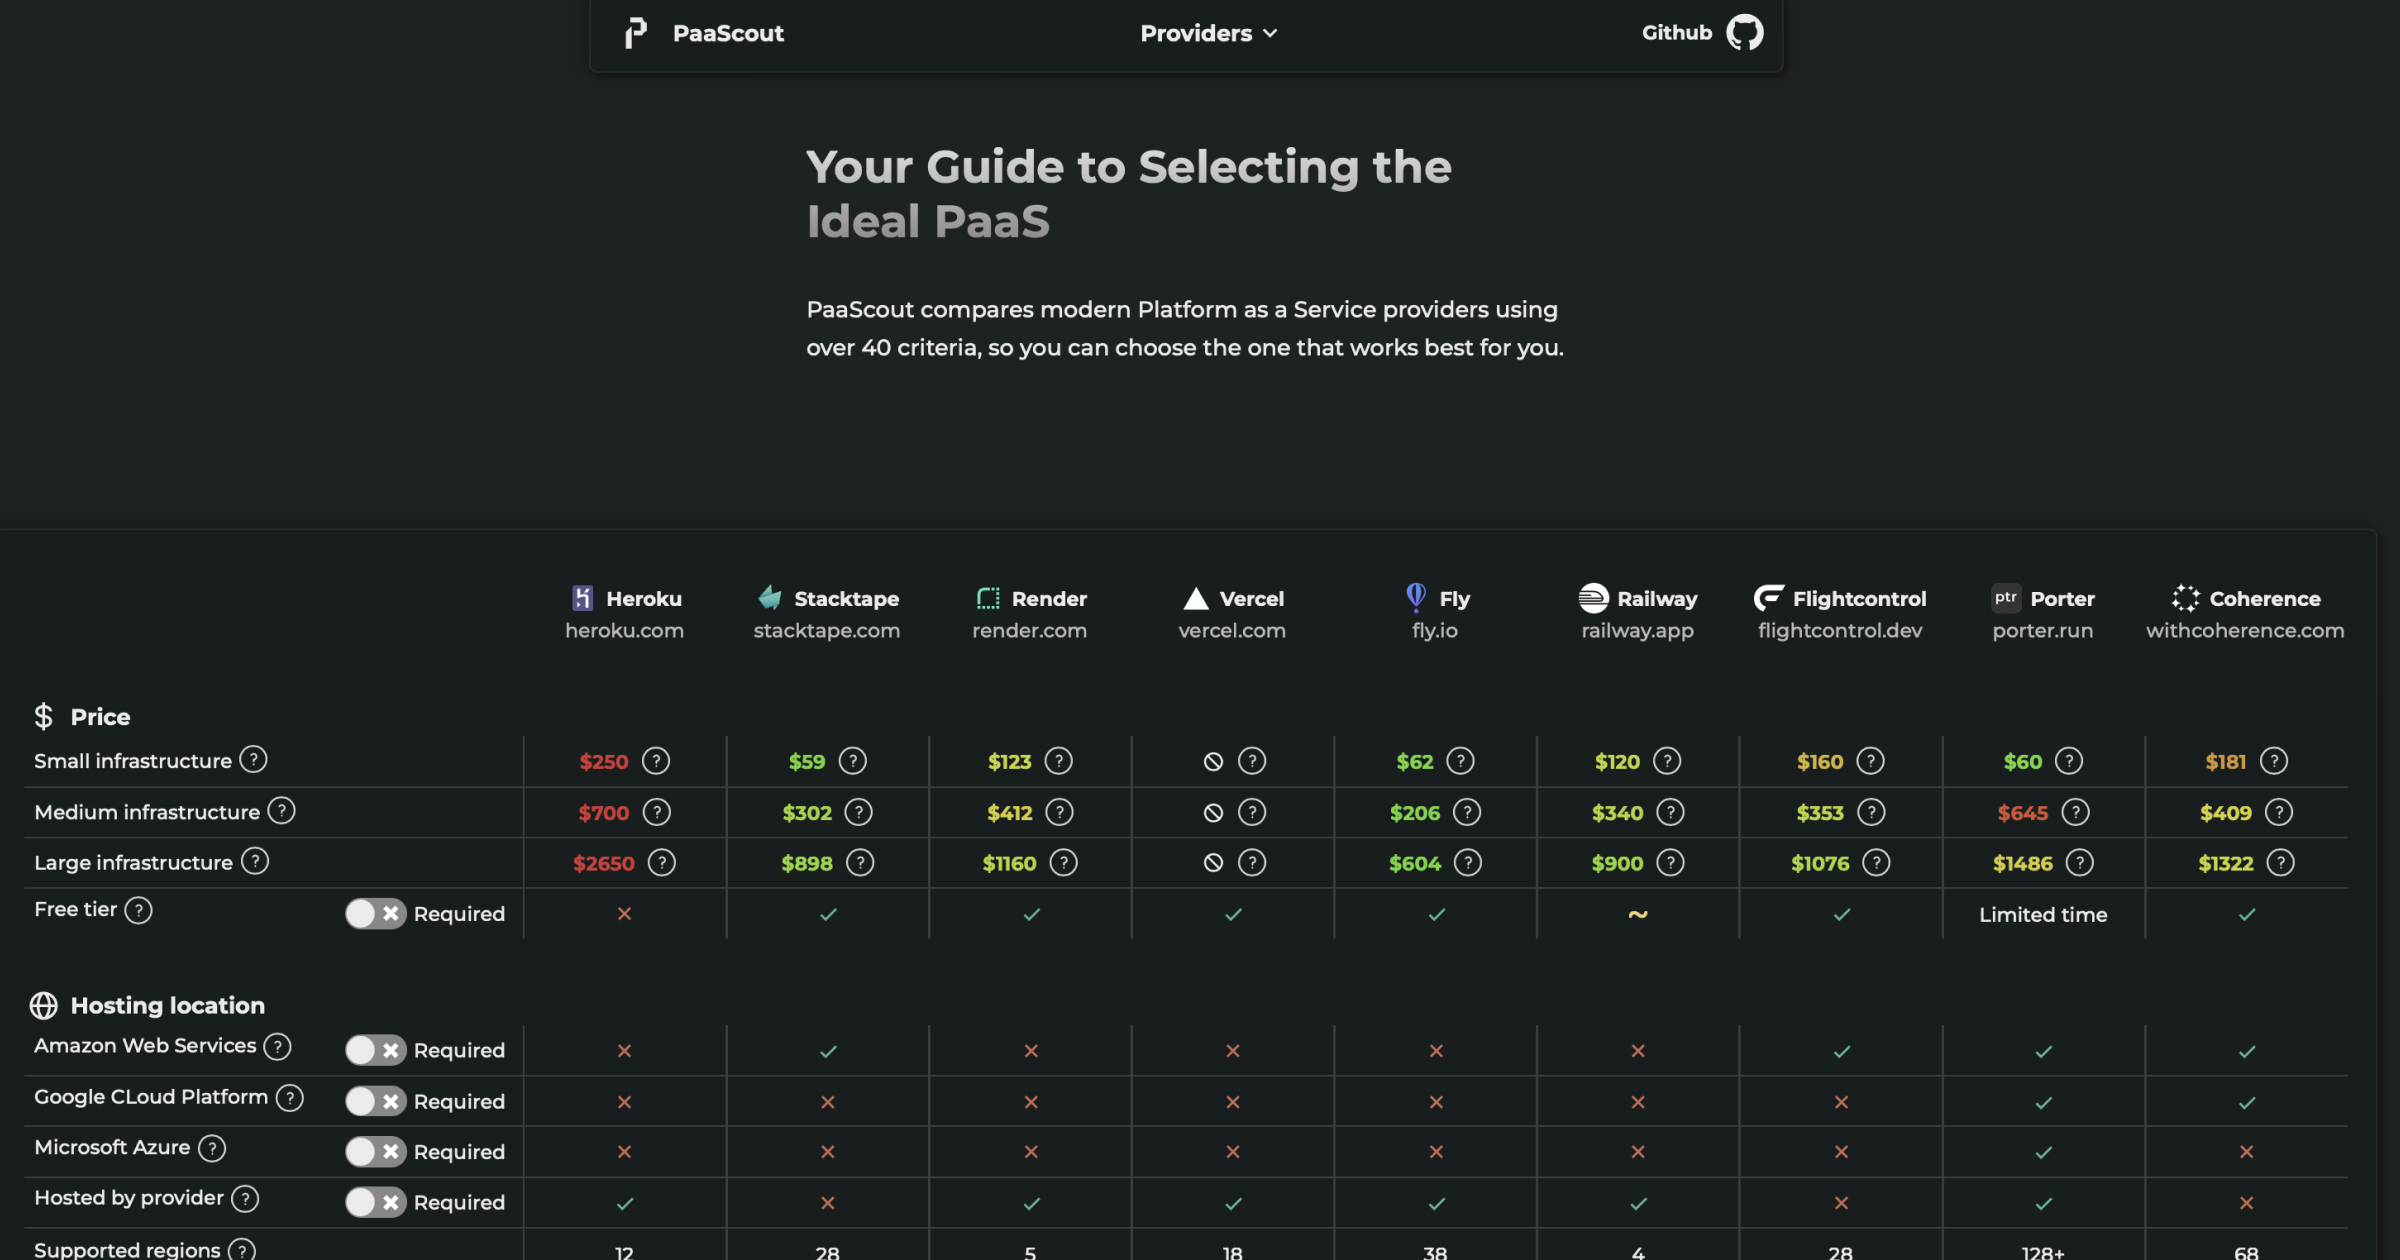Click the Porter ptr logo
This screenshot has width=2400, height=1260.
[2006, 598]
